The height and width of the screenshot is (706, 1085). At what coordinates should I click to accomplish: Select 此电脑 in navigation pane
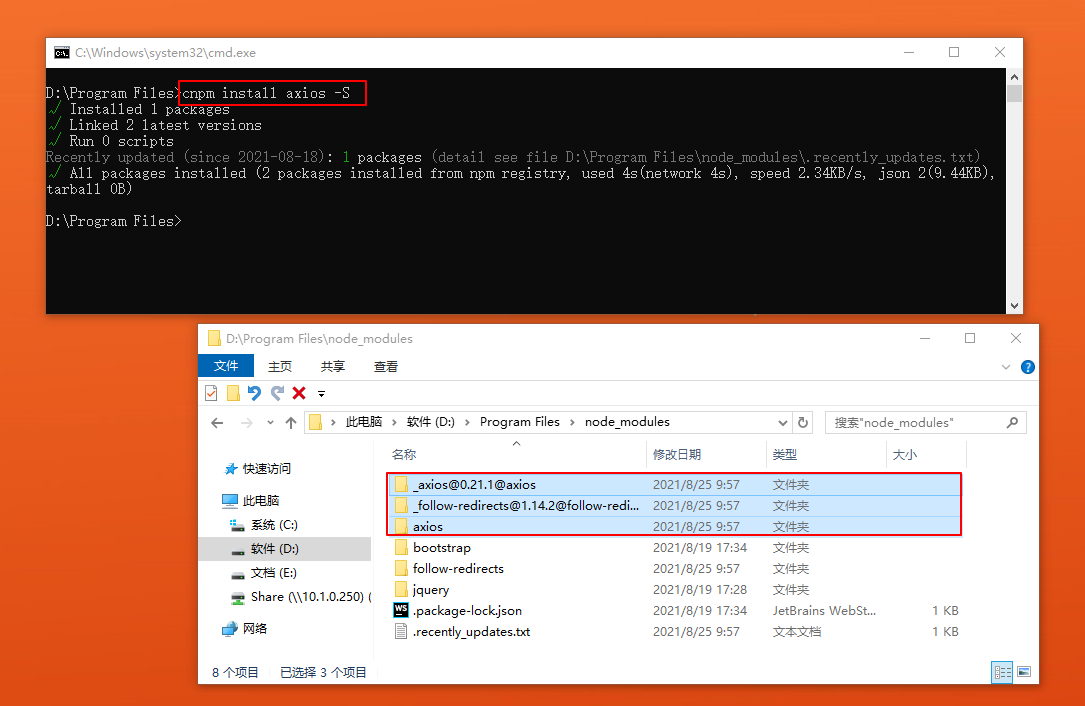click(261, 500)
